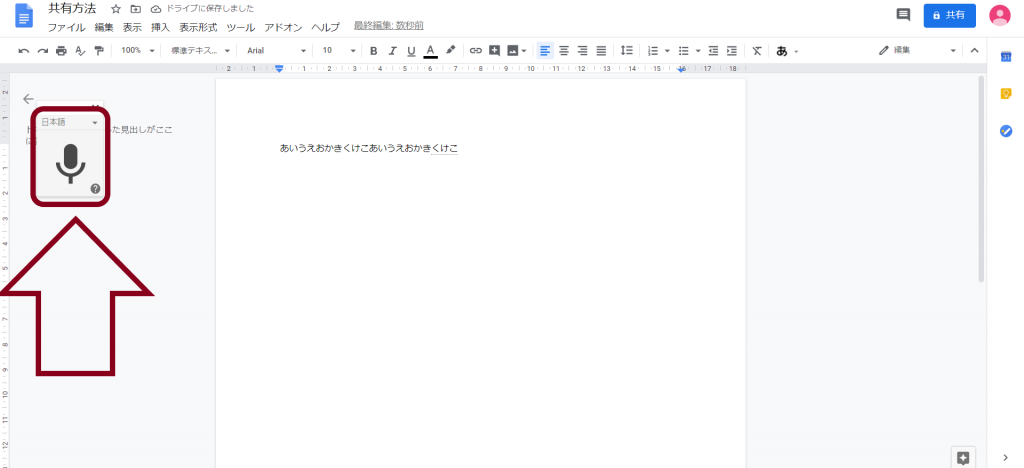1024x468 pixels.
Task: Apply a numbered list
Action: tap(652, 50)
